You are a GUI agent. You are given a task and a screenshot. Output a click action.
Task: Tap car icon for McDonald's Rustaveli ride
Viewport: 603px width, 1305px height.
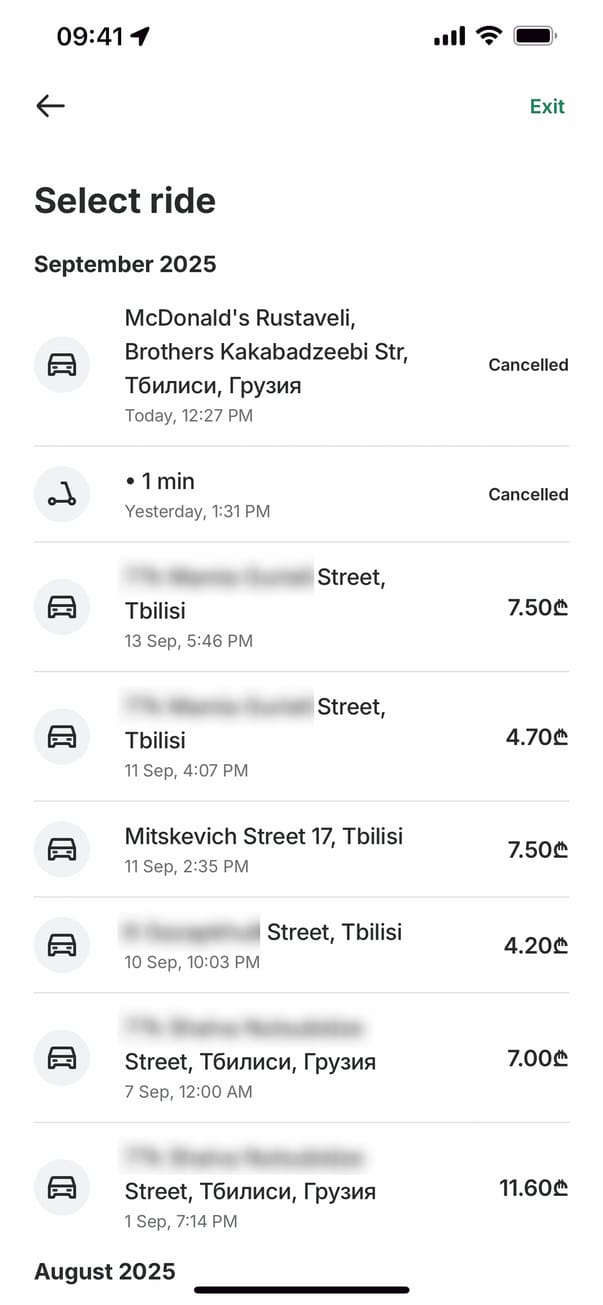[x=62, y=365]
